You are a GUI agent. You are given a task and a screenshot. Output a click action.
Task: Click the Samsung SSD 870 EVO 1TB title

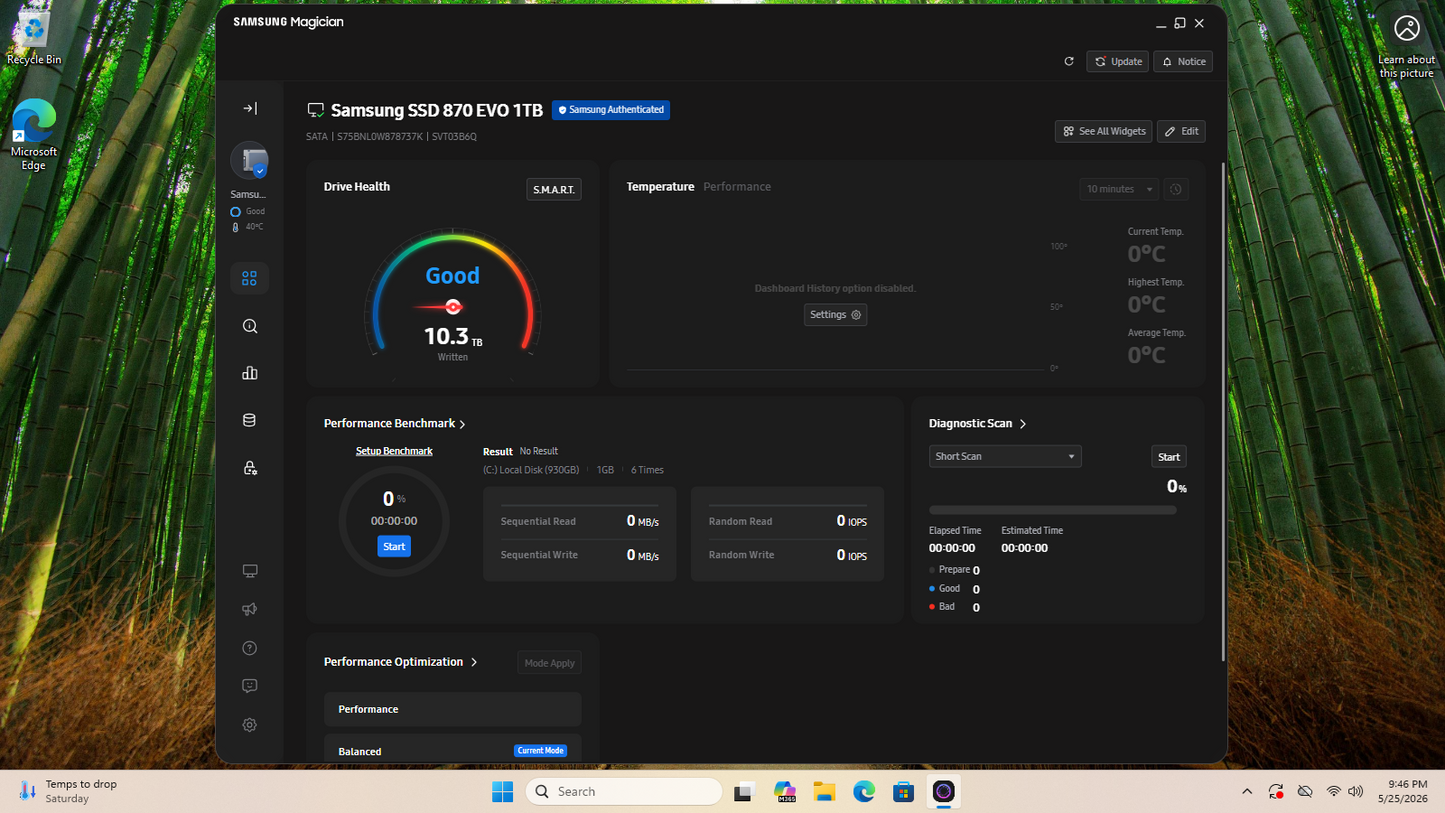(x=437, y=110)
